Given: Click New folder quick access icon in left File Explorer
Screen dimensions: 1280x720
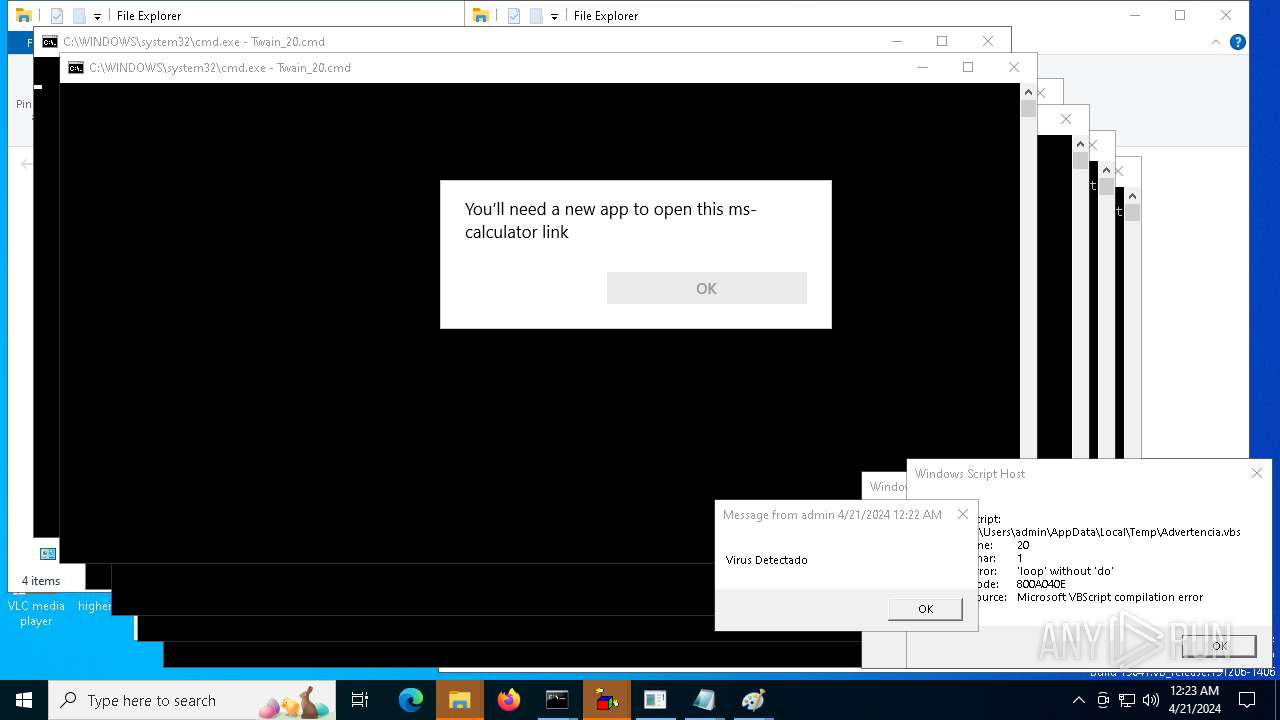Looking at the screenshot, I should click(x=78, y=16).
